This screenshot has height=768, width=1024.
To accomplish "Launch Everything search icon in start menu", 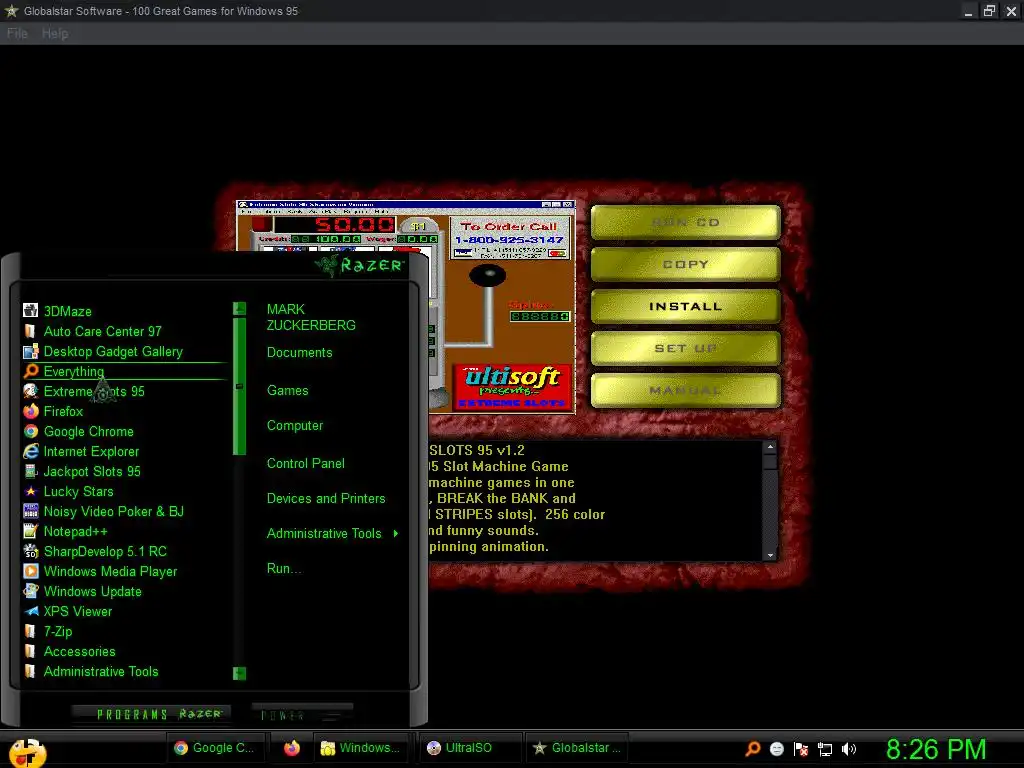I will [x=30, y=371].
